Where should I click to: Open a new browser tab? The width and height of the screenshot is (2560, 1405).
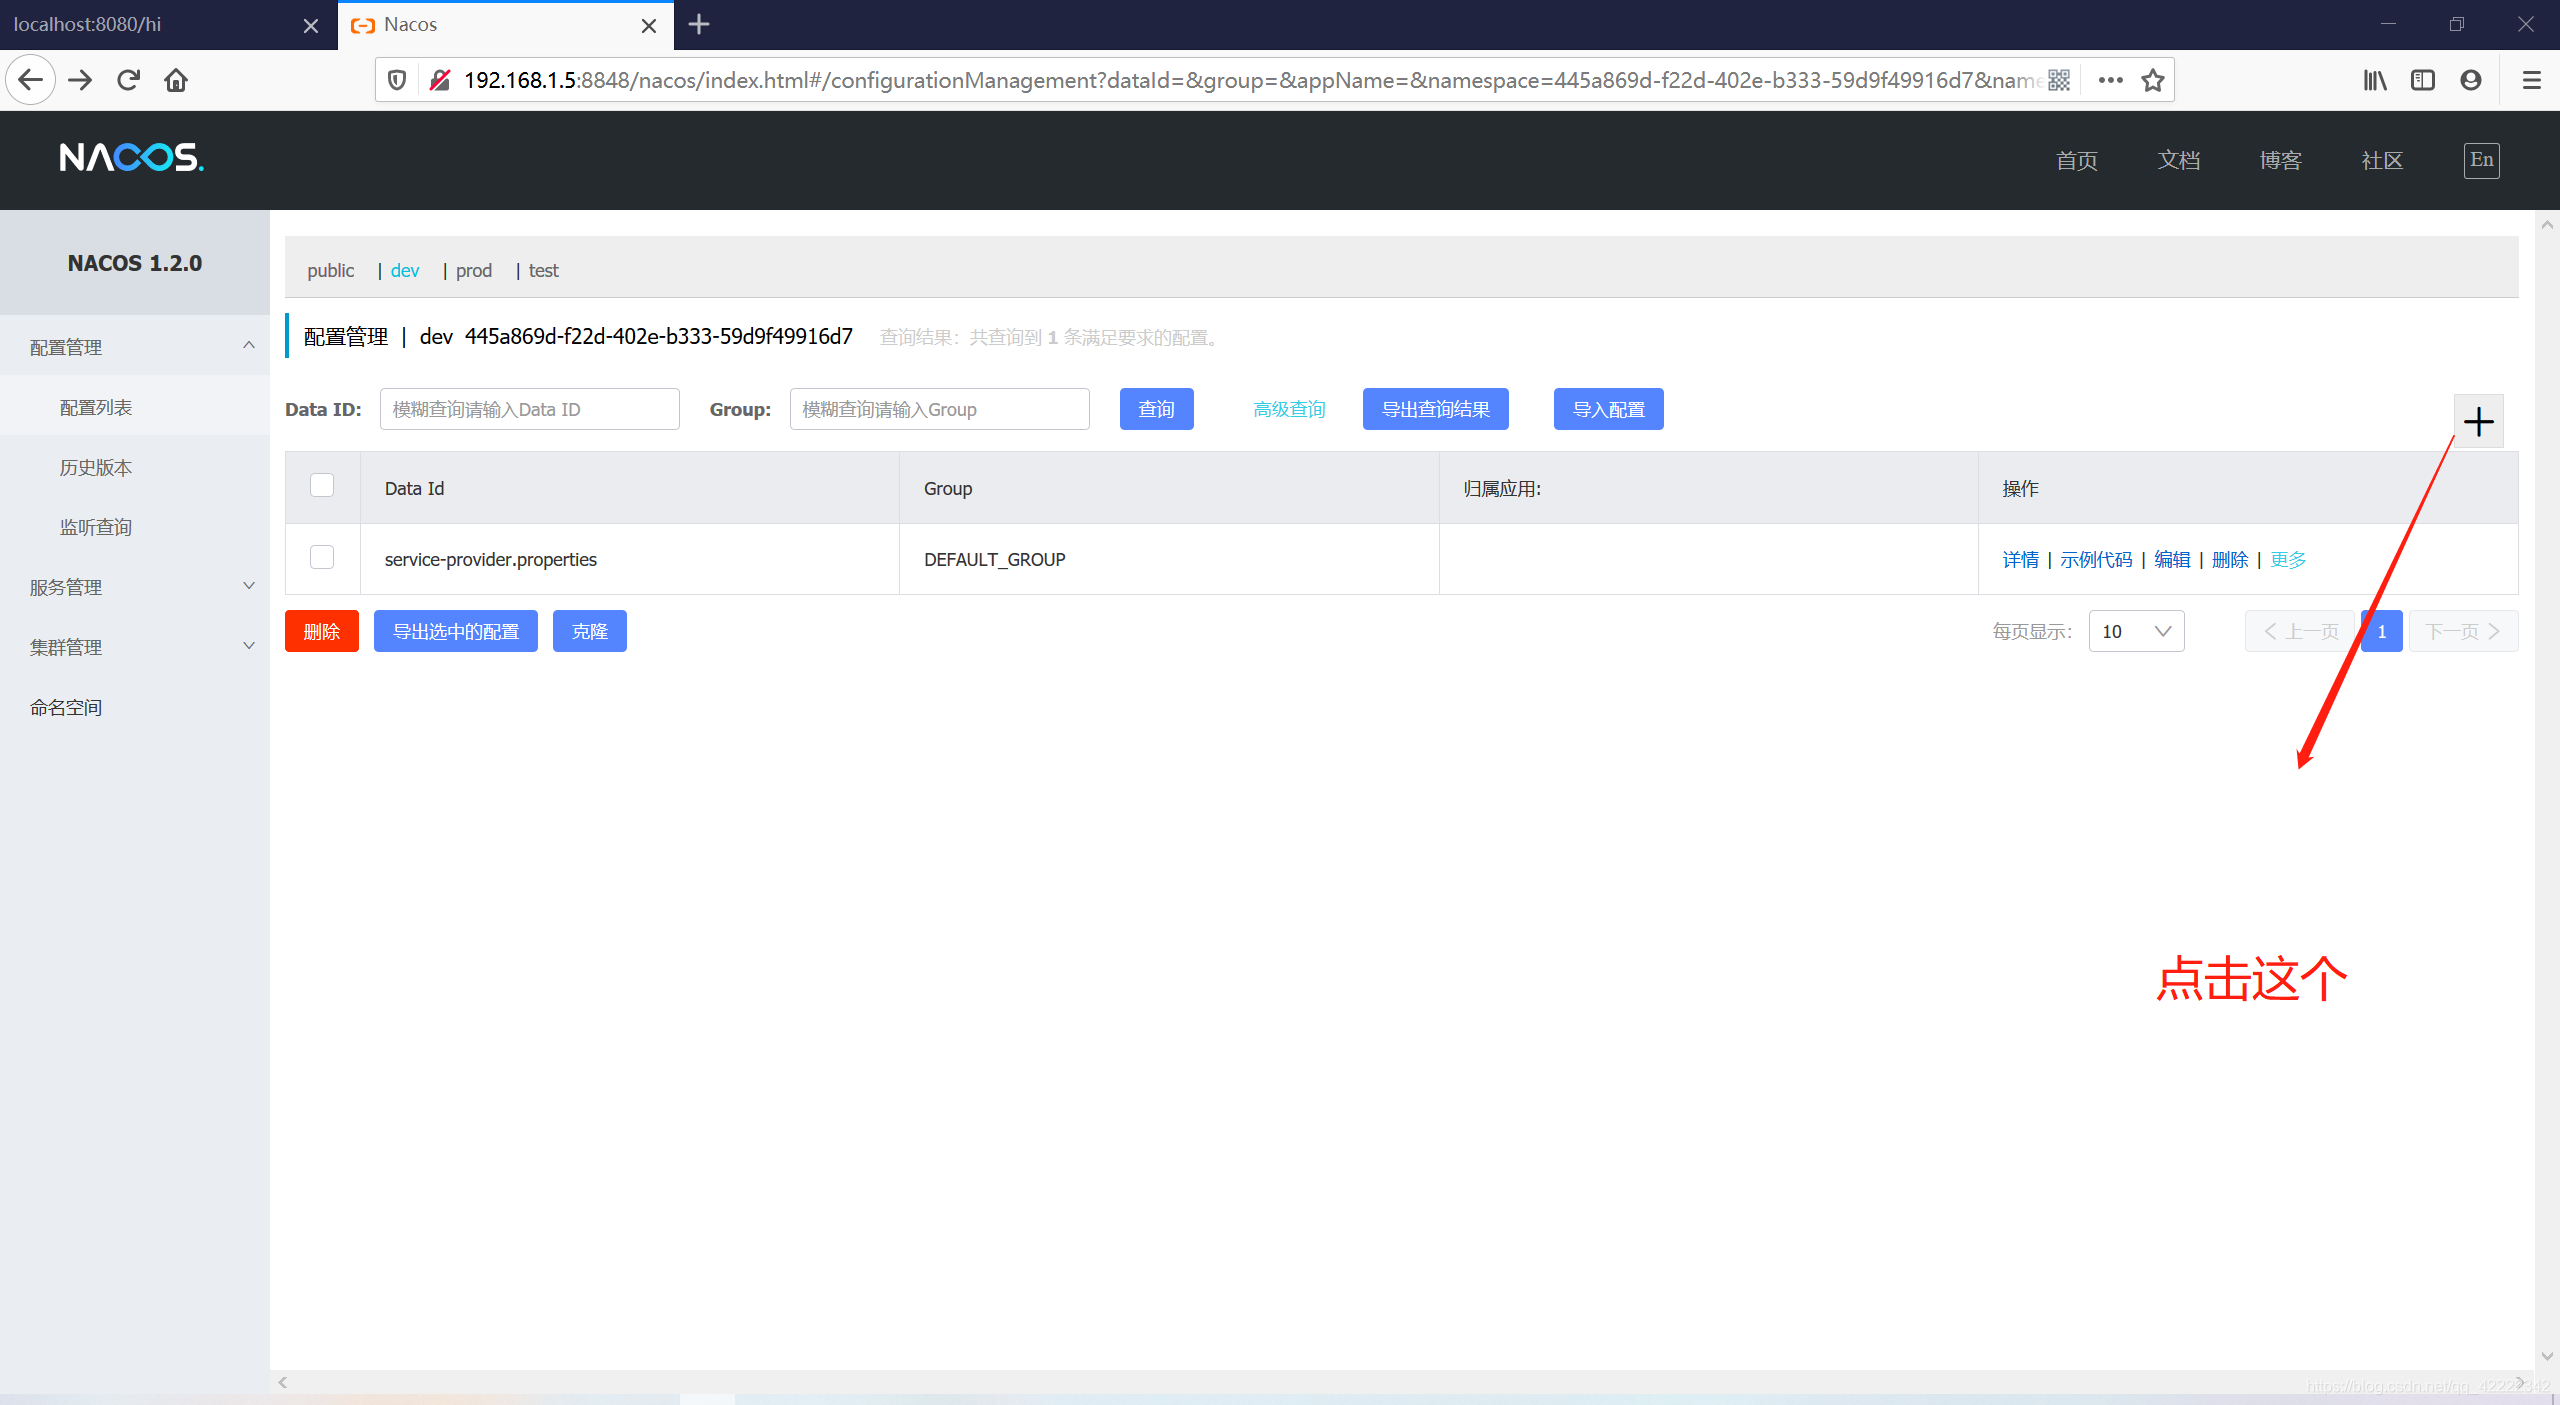pyautogui.click(x=699, y=24)
